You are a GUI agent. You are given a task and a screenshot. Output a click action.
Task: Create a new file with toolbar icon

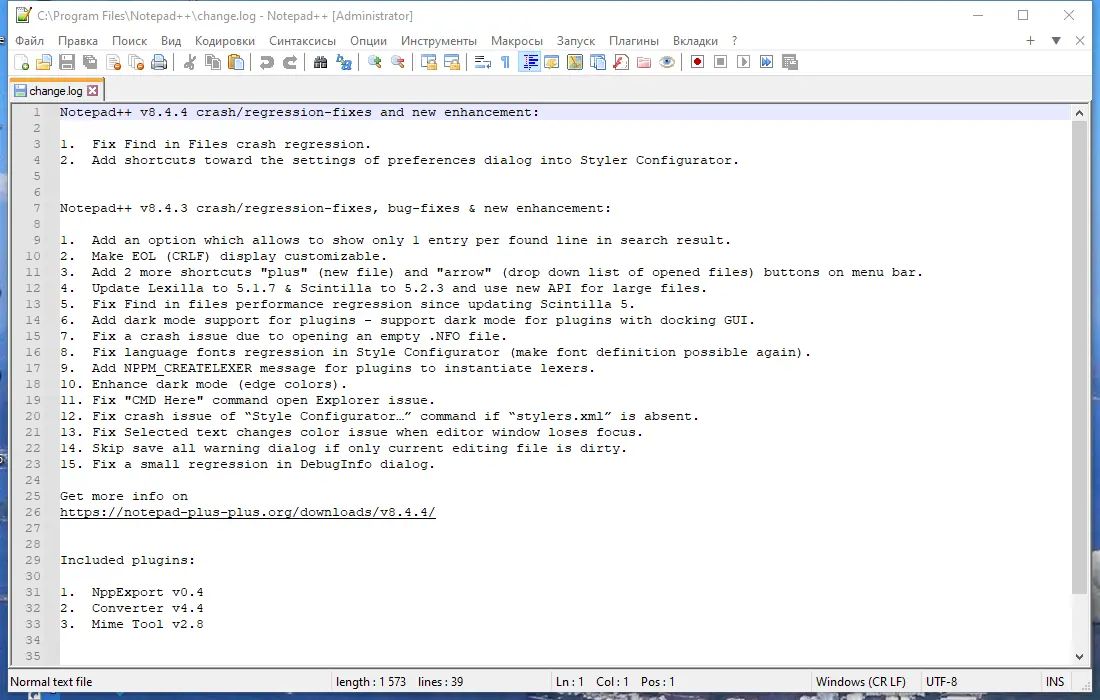[x=21, y=62]
